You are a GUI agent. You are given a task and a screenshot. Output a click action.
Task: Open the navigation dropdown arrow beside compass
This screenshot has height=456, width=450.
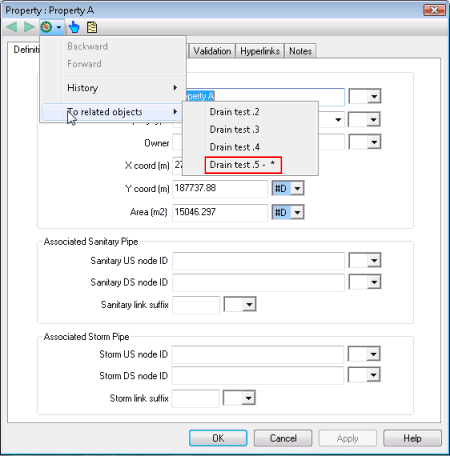pyautogui.click(x=59, y=27)
